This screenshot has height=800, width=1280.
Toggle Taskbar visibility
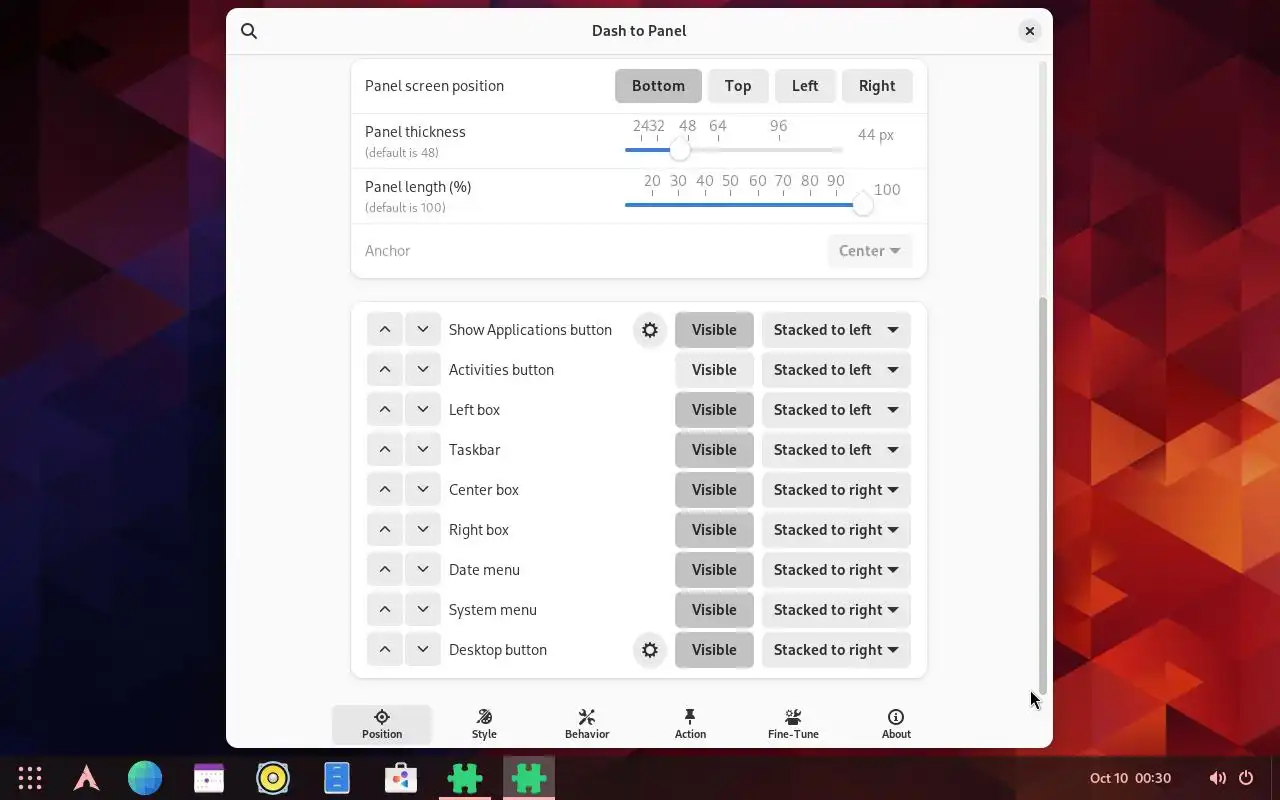tap(714, 450)
